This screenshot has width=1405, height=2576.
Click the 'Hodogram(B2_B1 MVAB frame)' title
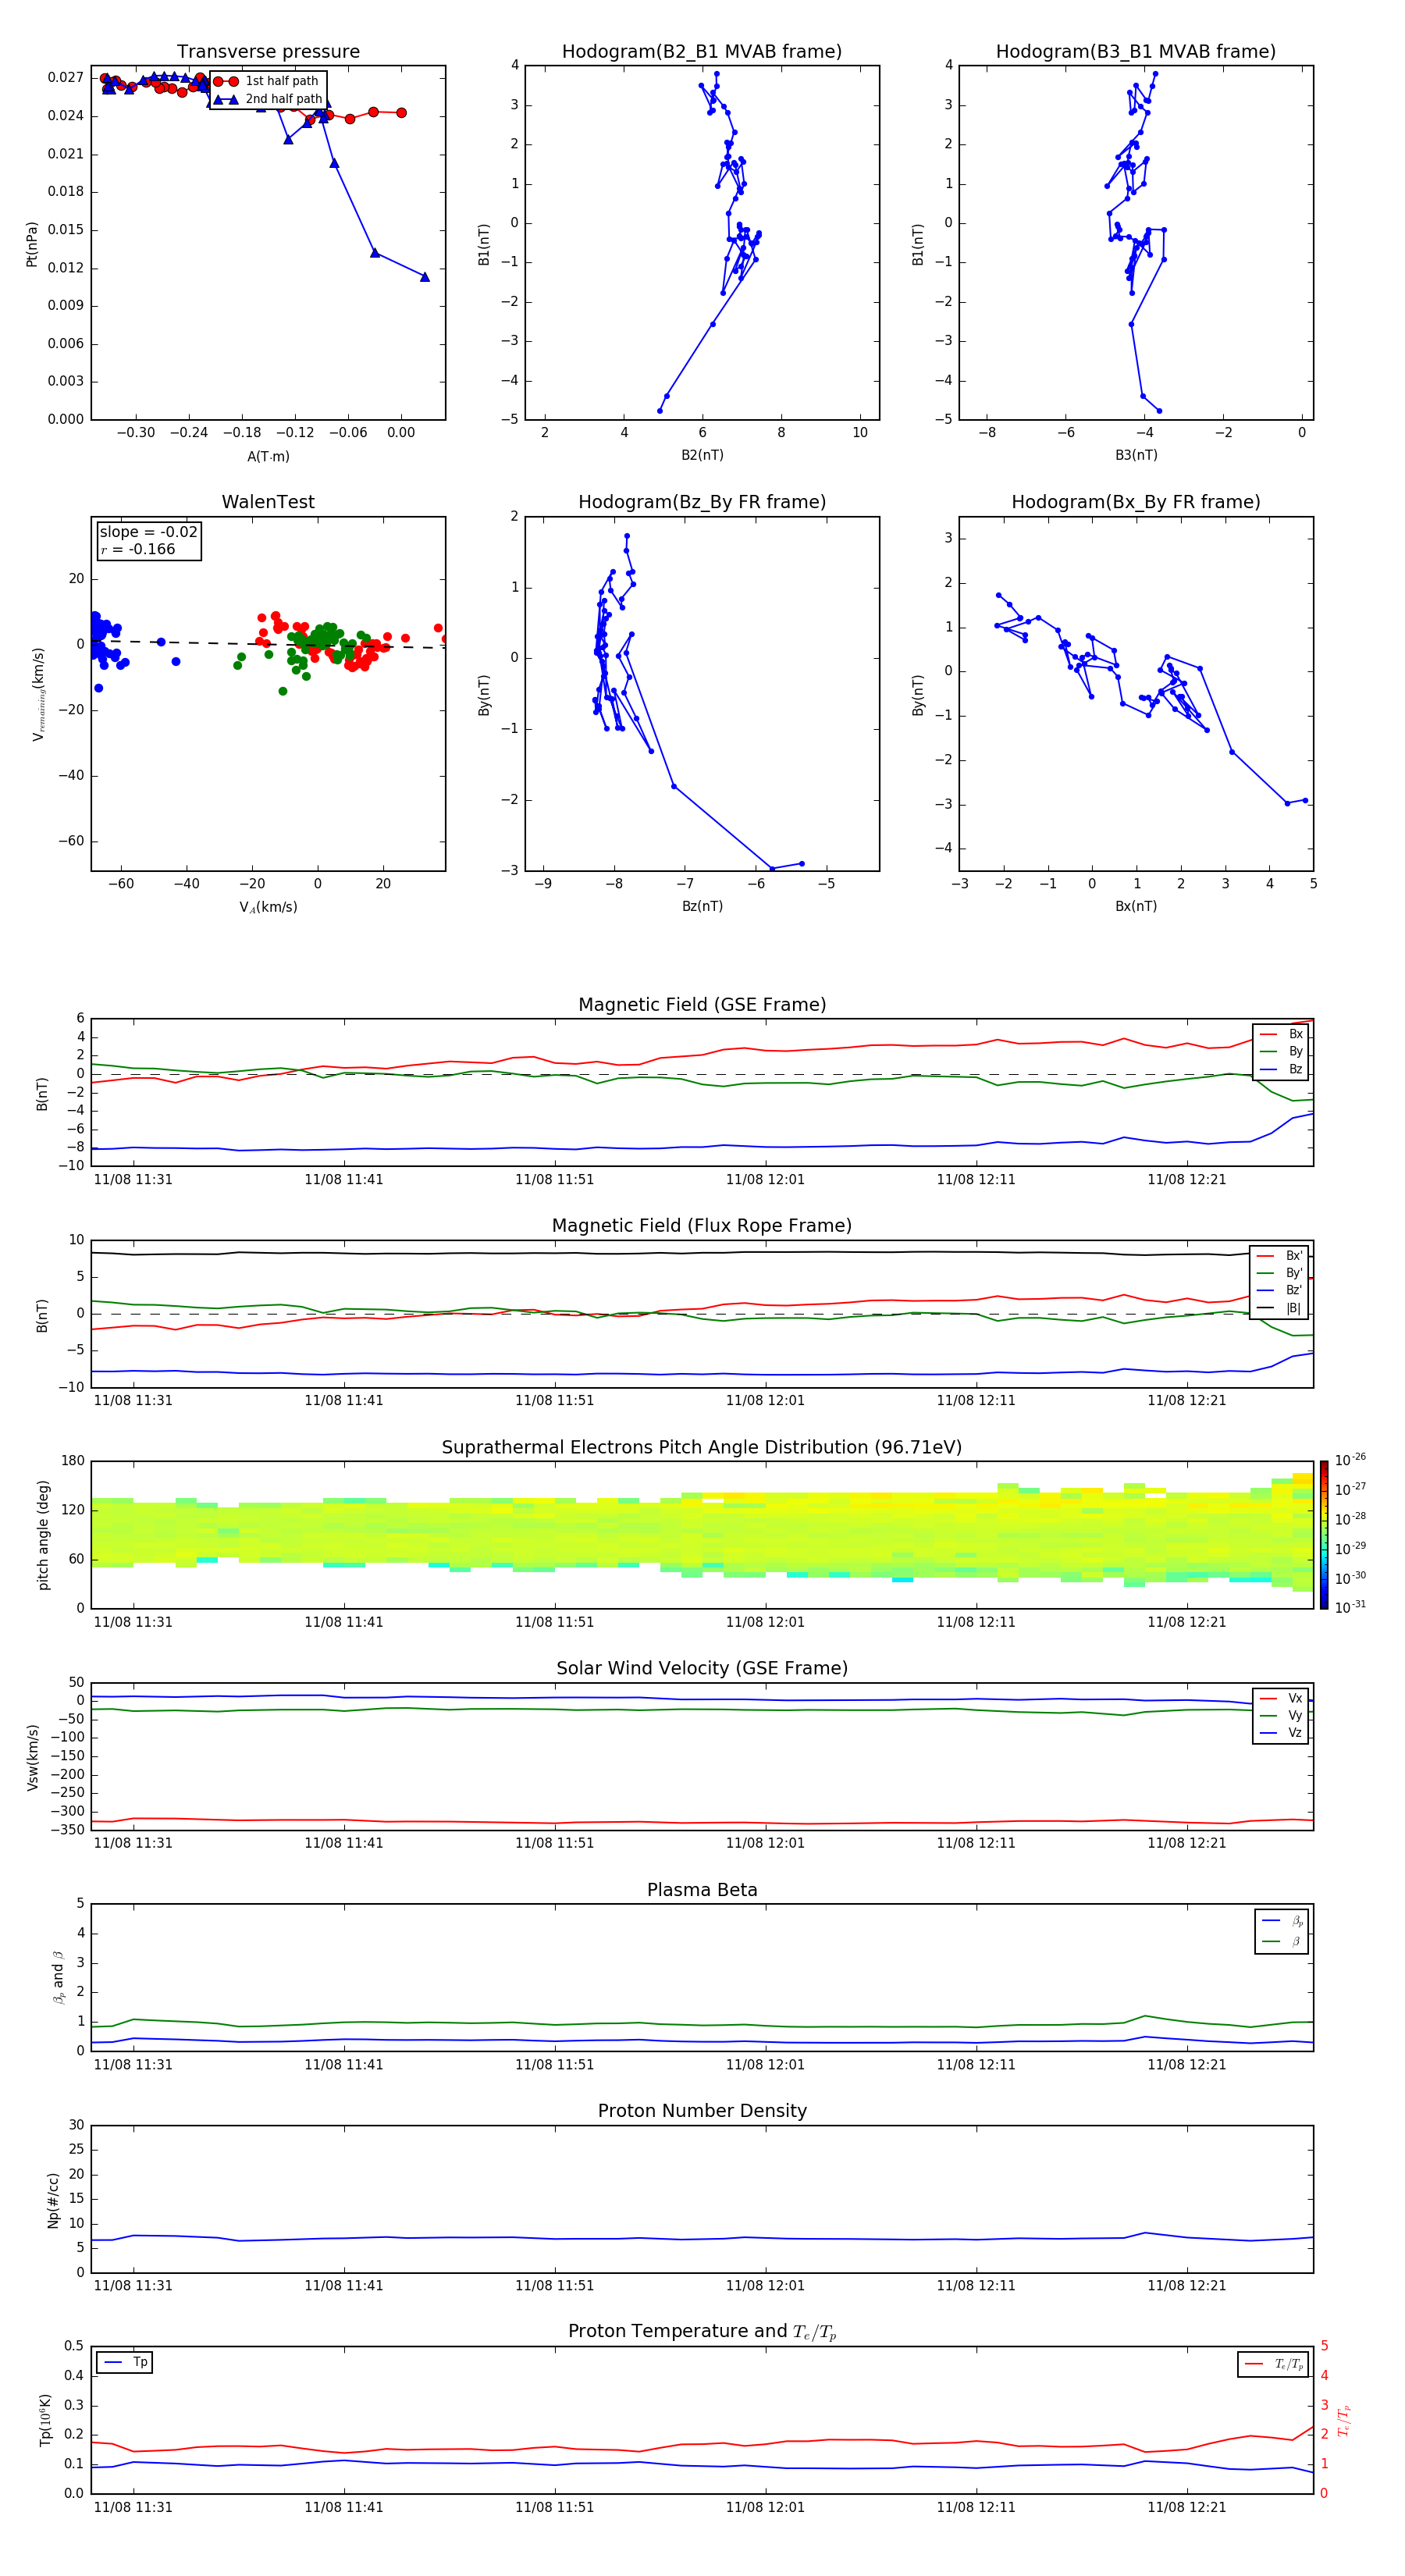702,52
